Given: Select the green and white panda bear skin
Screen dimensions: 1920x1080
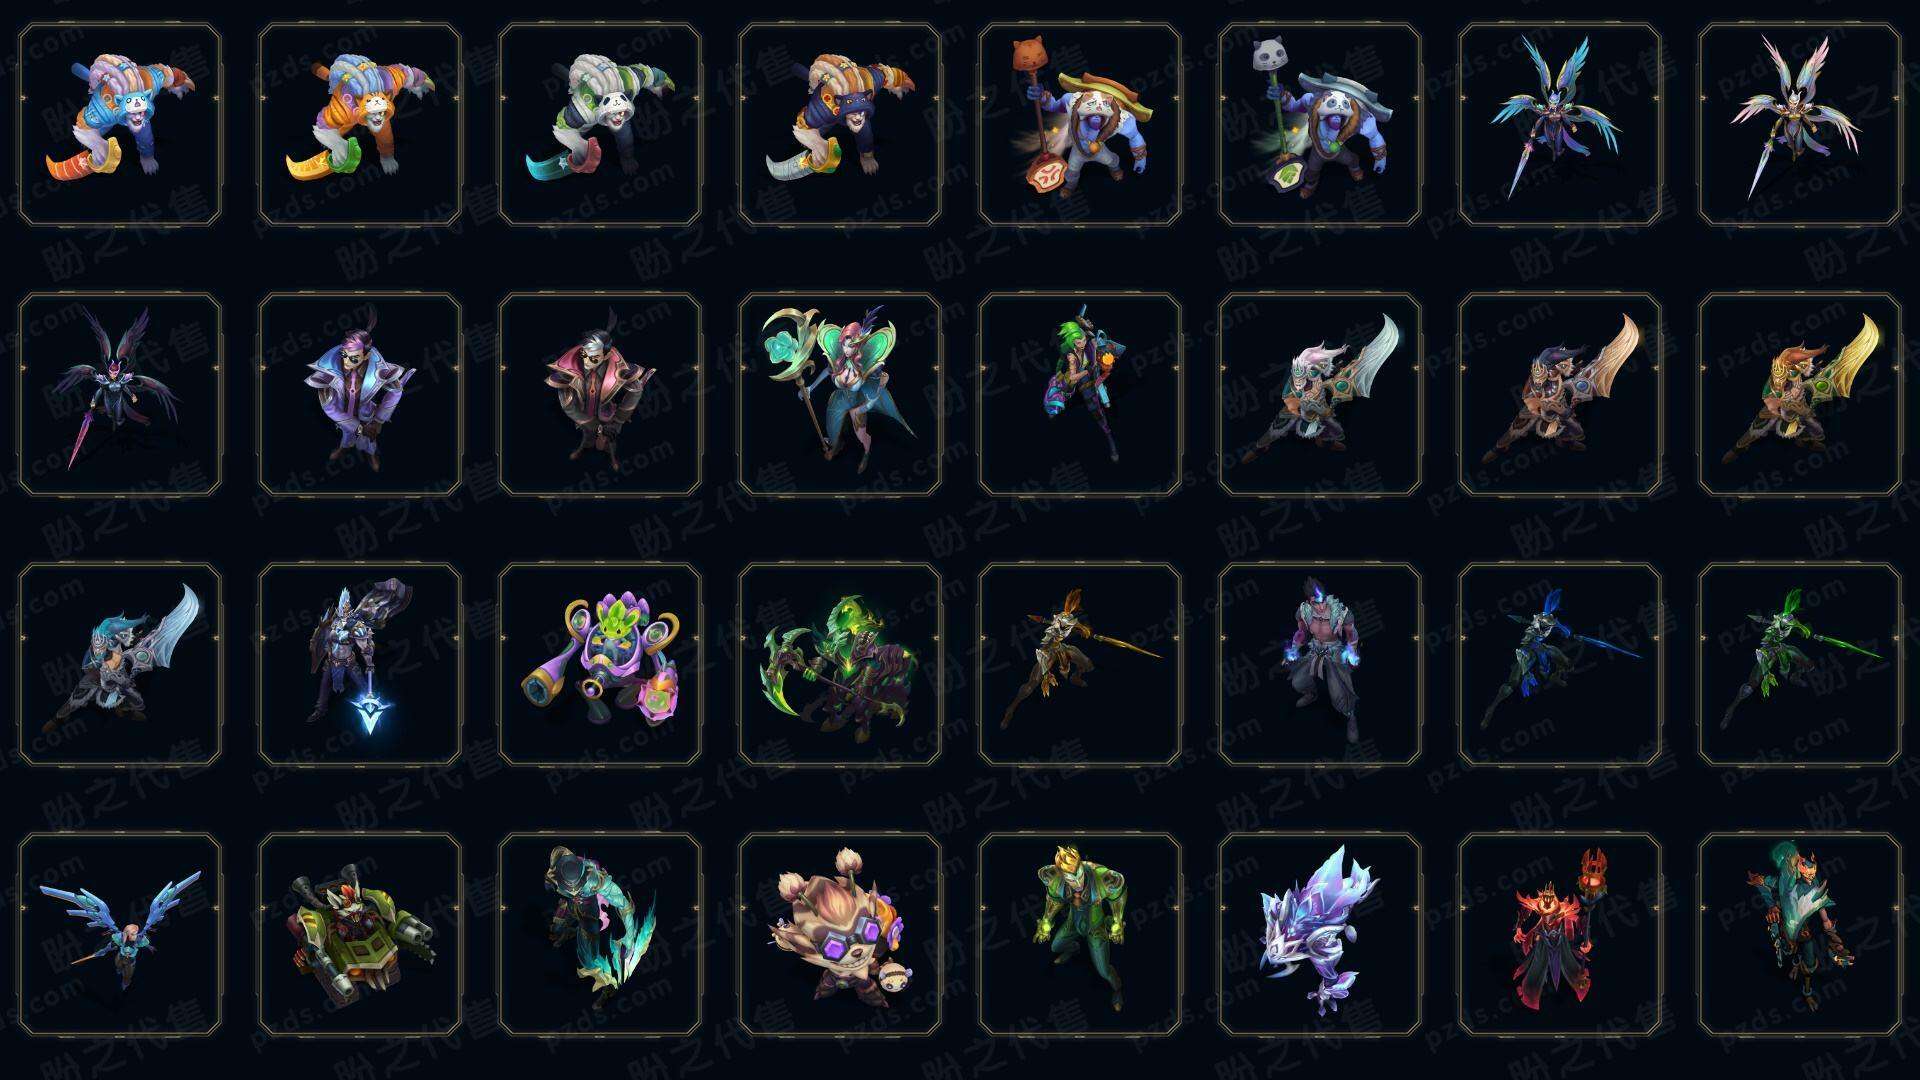Looking at the screenshot, I should tap(600, 124).
